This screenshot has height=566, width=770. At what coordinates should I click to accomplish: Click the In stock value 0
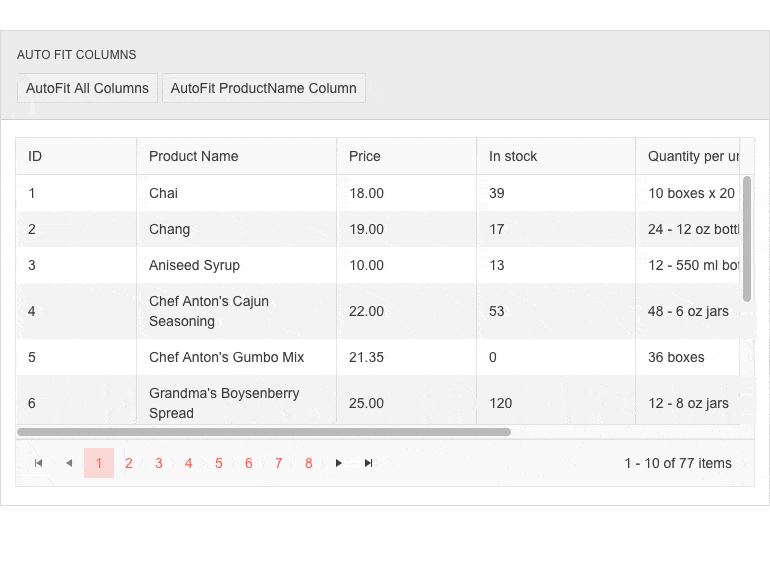(x=556, y=357)
